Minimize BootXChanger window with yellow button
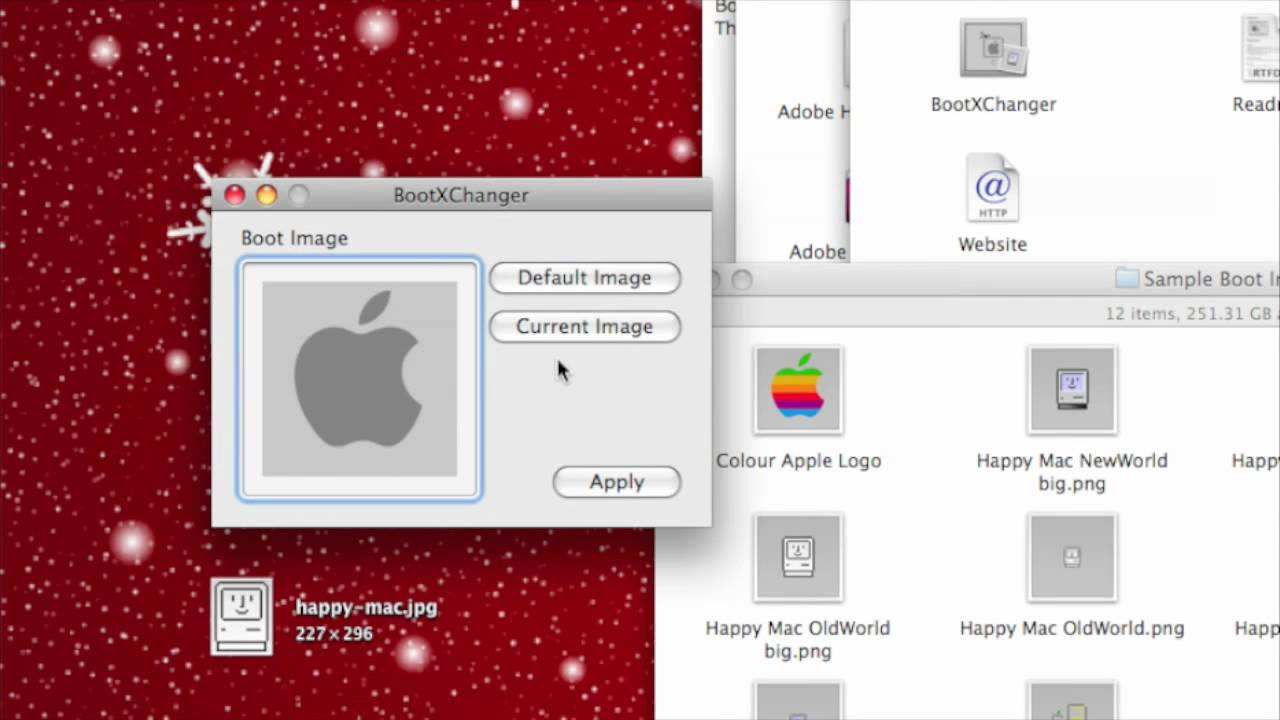 [267, 195]
